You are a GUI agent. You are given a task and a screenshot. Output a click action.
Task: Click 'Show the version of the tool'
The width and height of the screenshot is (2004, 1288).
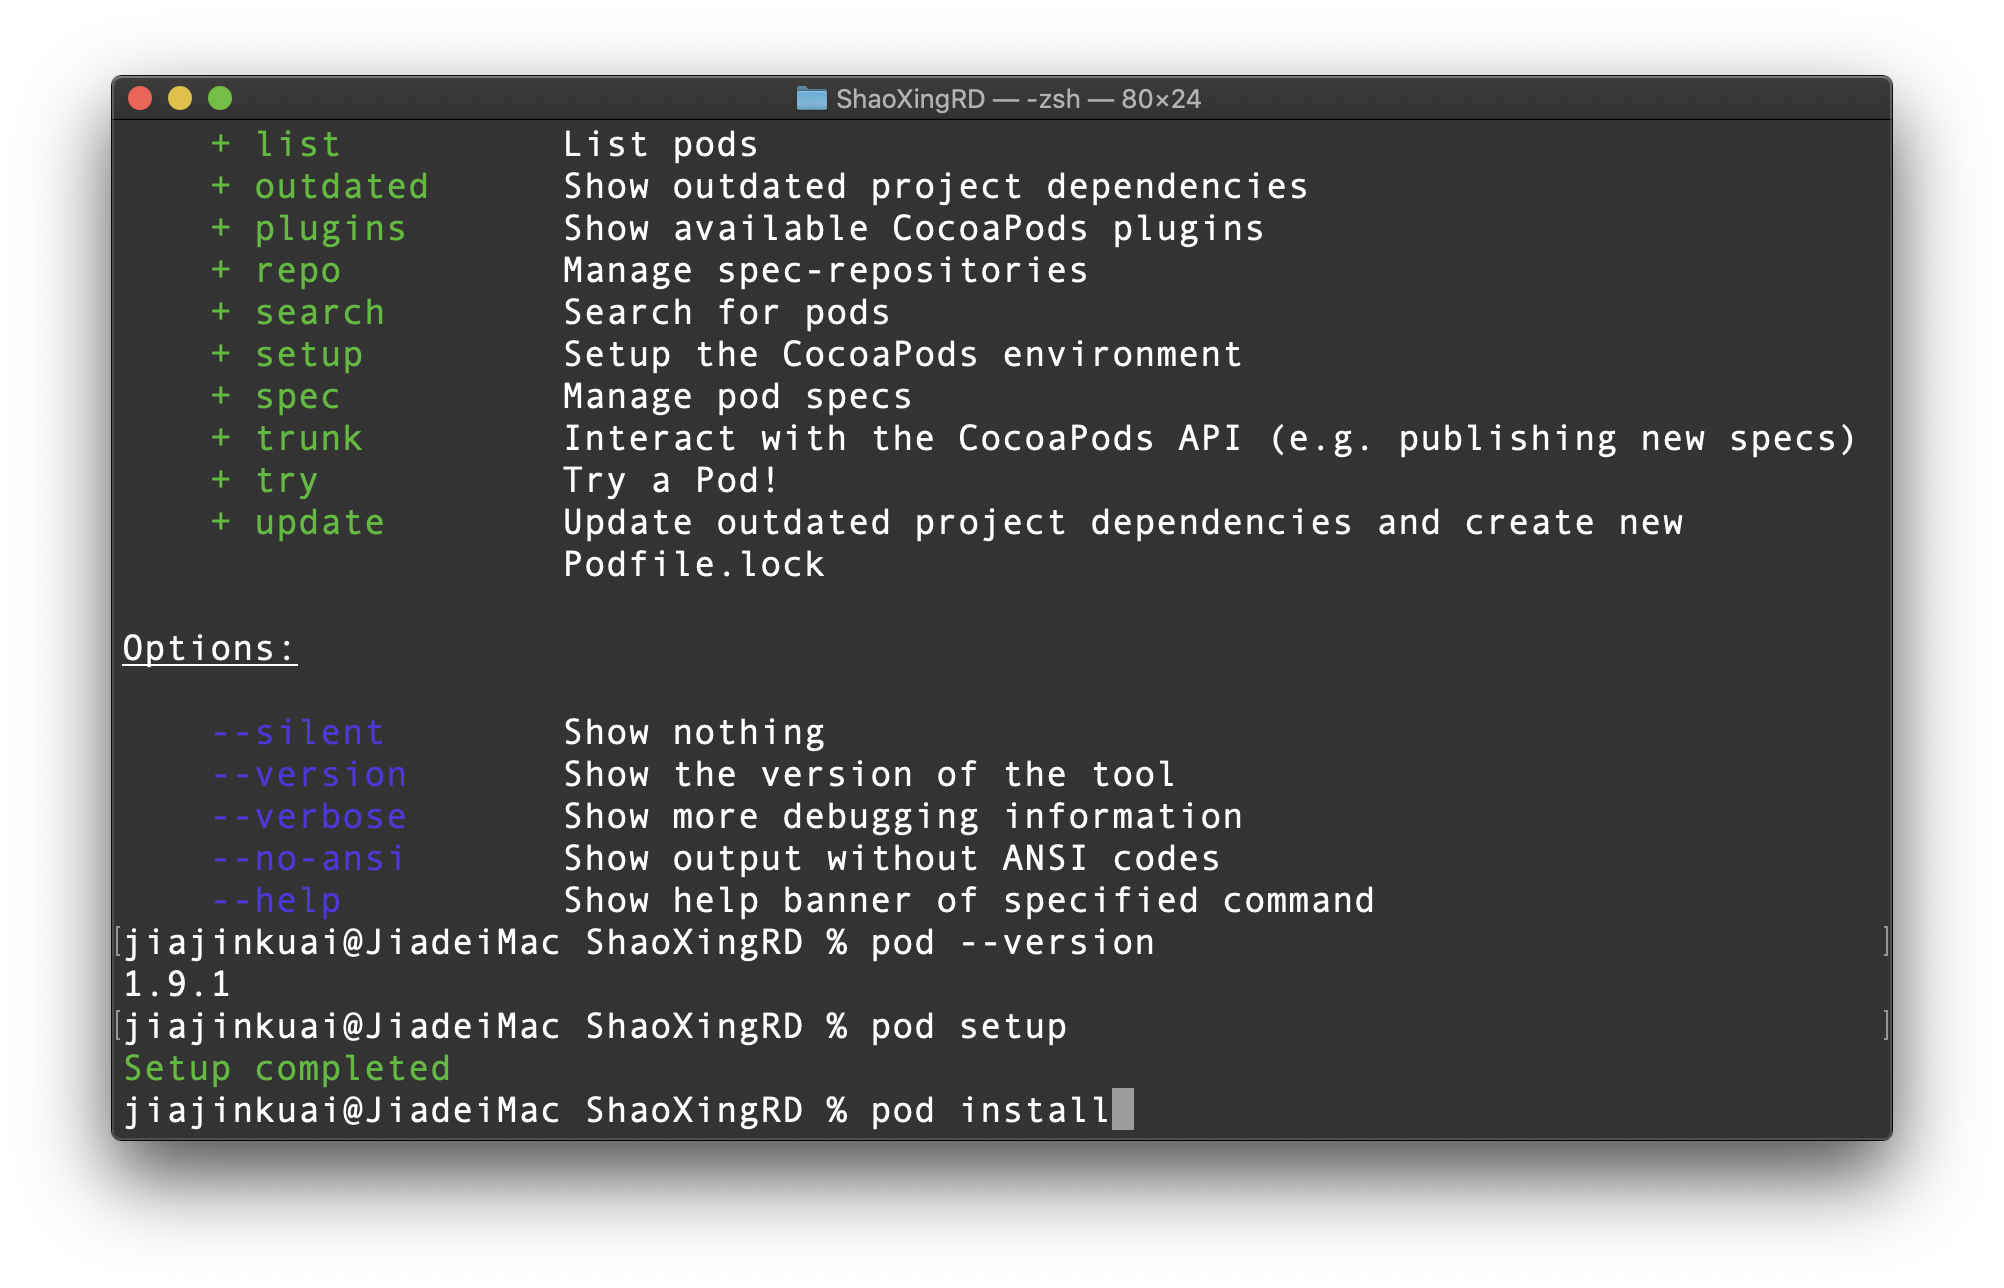(869, 775)
